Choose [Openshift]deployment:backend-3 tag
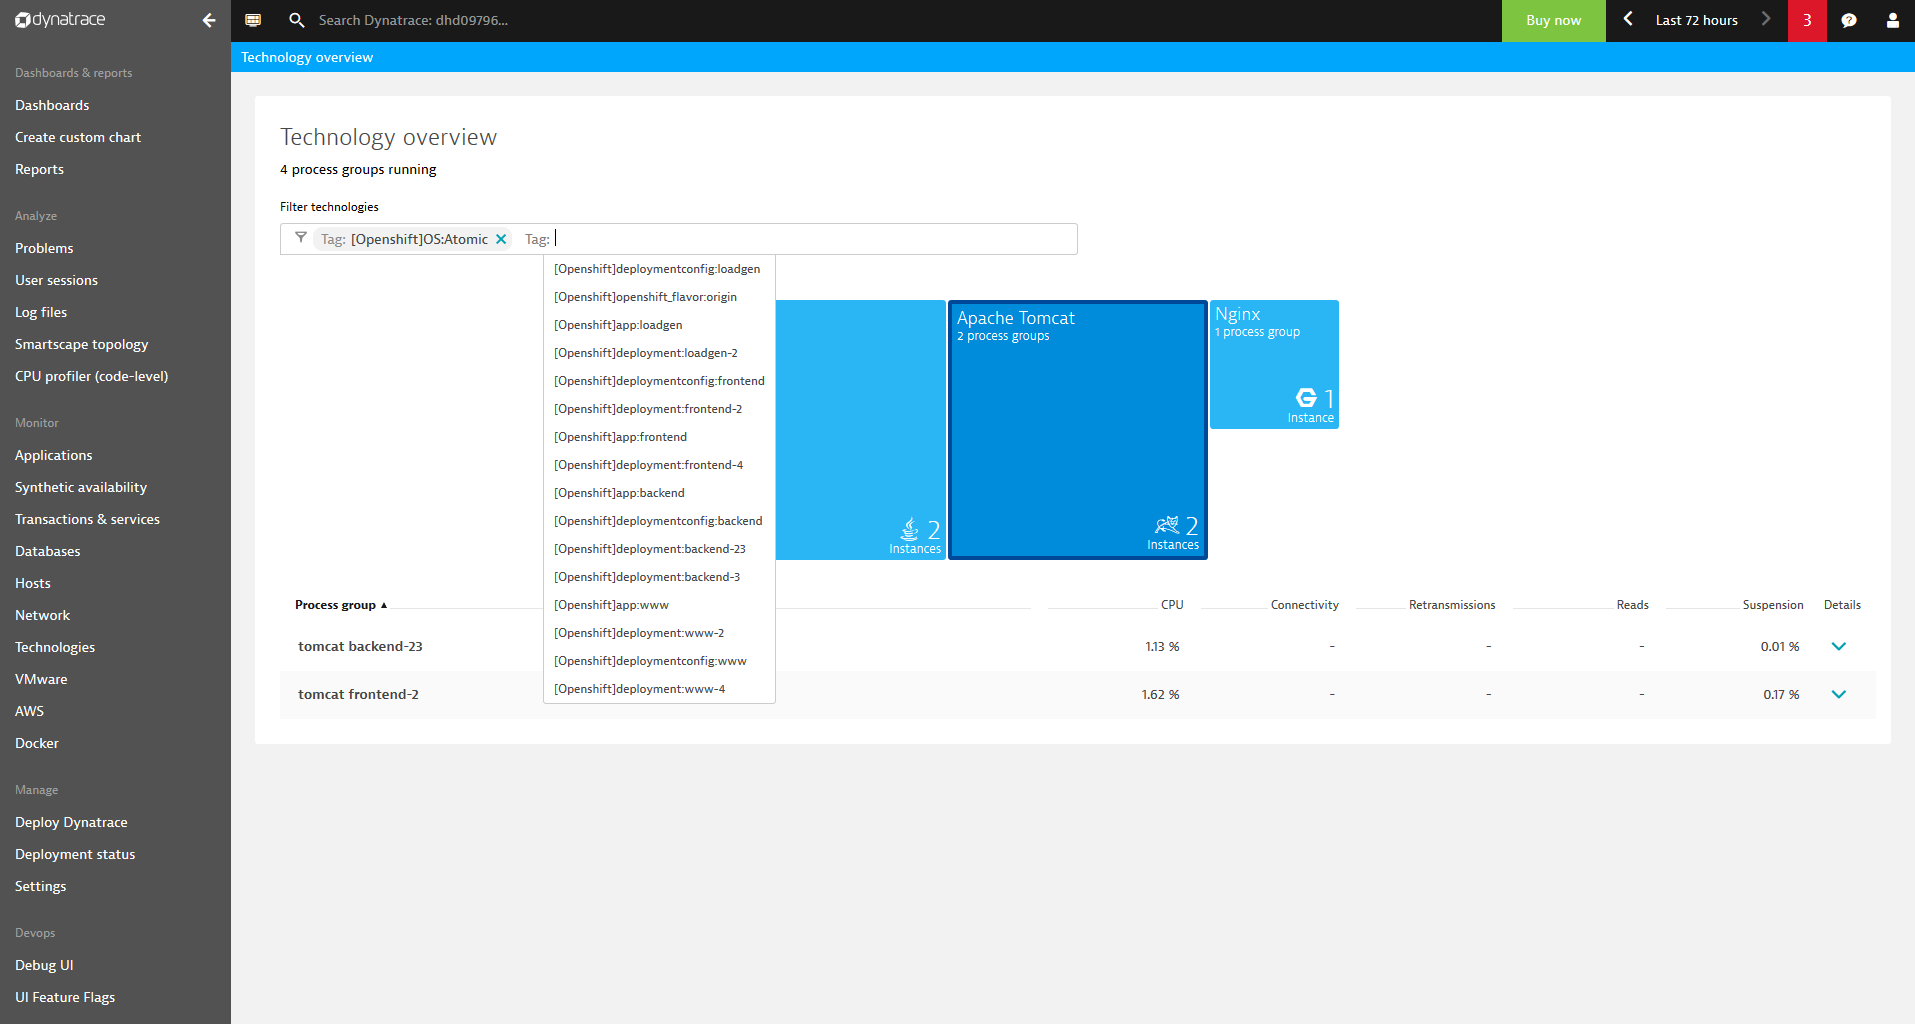The width and height of the screenshot is (1915, 1024). click(658, 577)
